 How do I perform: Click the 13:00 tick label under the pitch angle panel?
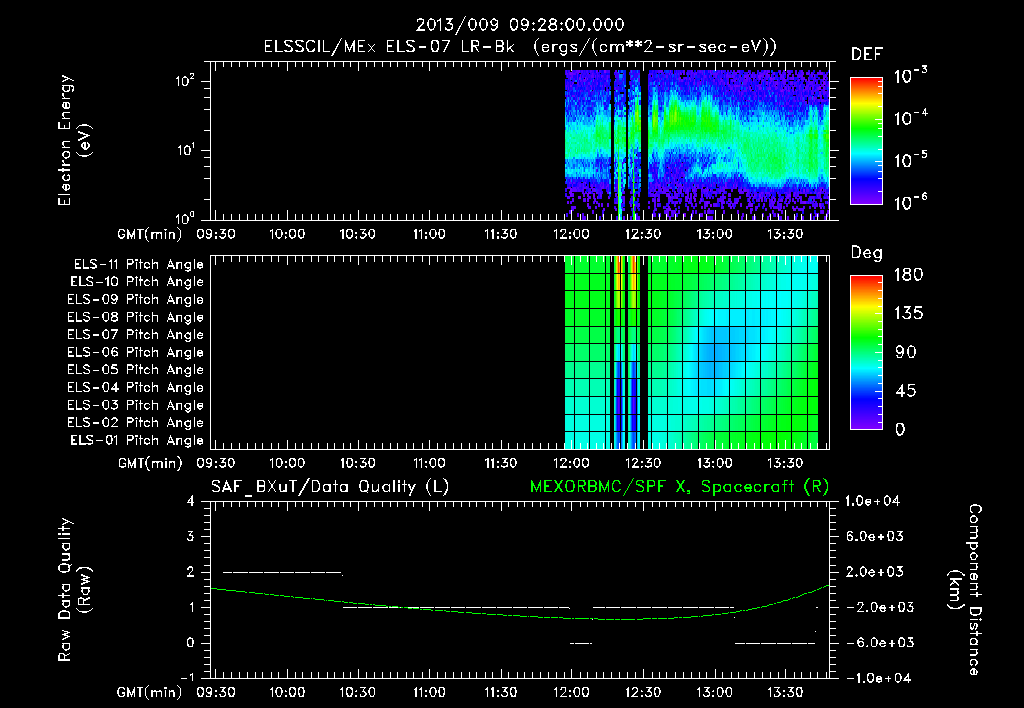coord(714,464)
